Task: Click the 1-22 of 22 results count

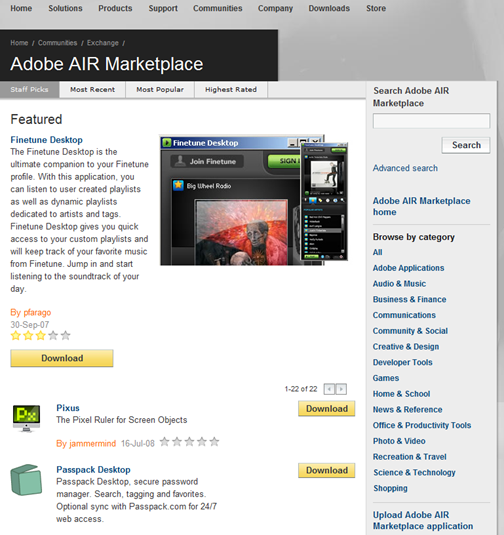Action: point(301,389)
